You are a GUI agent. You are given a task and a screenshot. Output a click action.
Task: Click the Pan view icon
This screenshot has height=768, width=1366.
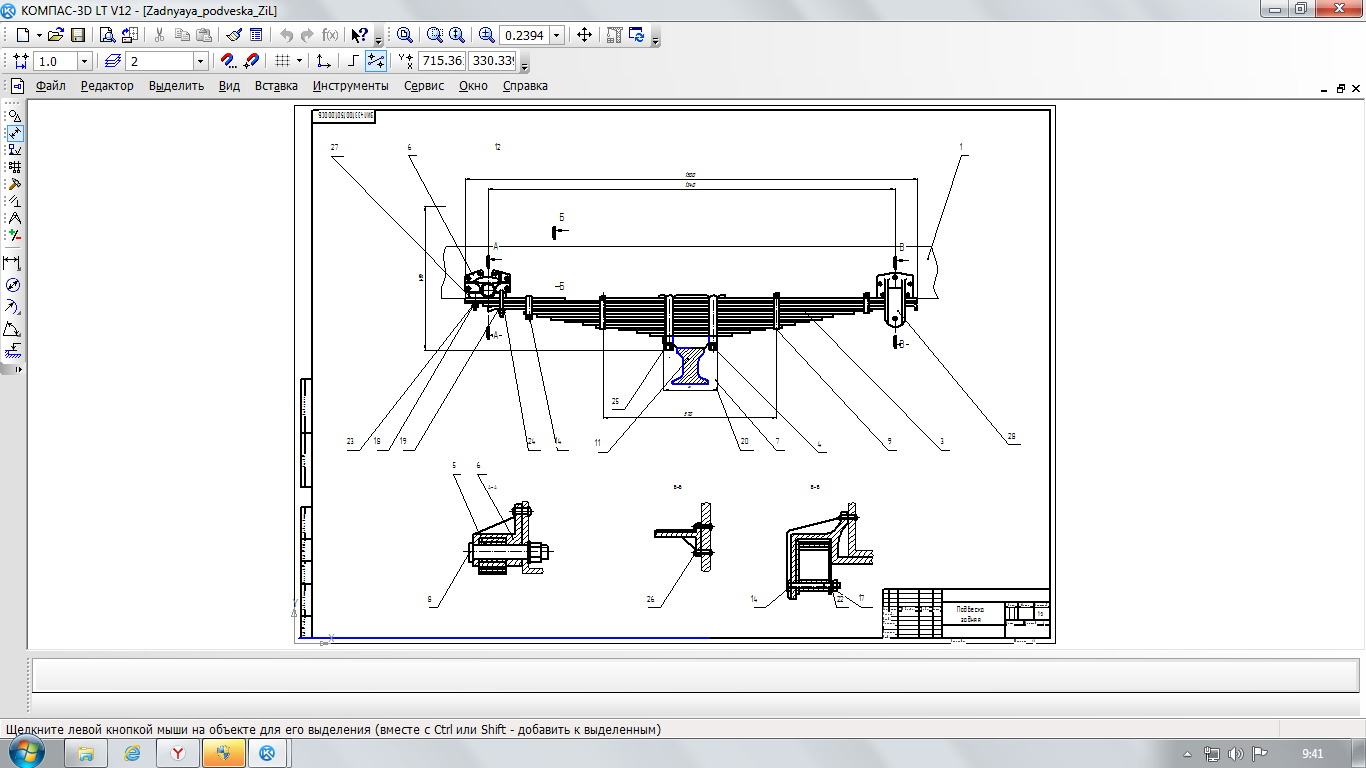click(585, 35)
